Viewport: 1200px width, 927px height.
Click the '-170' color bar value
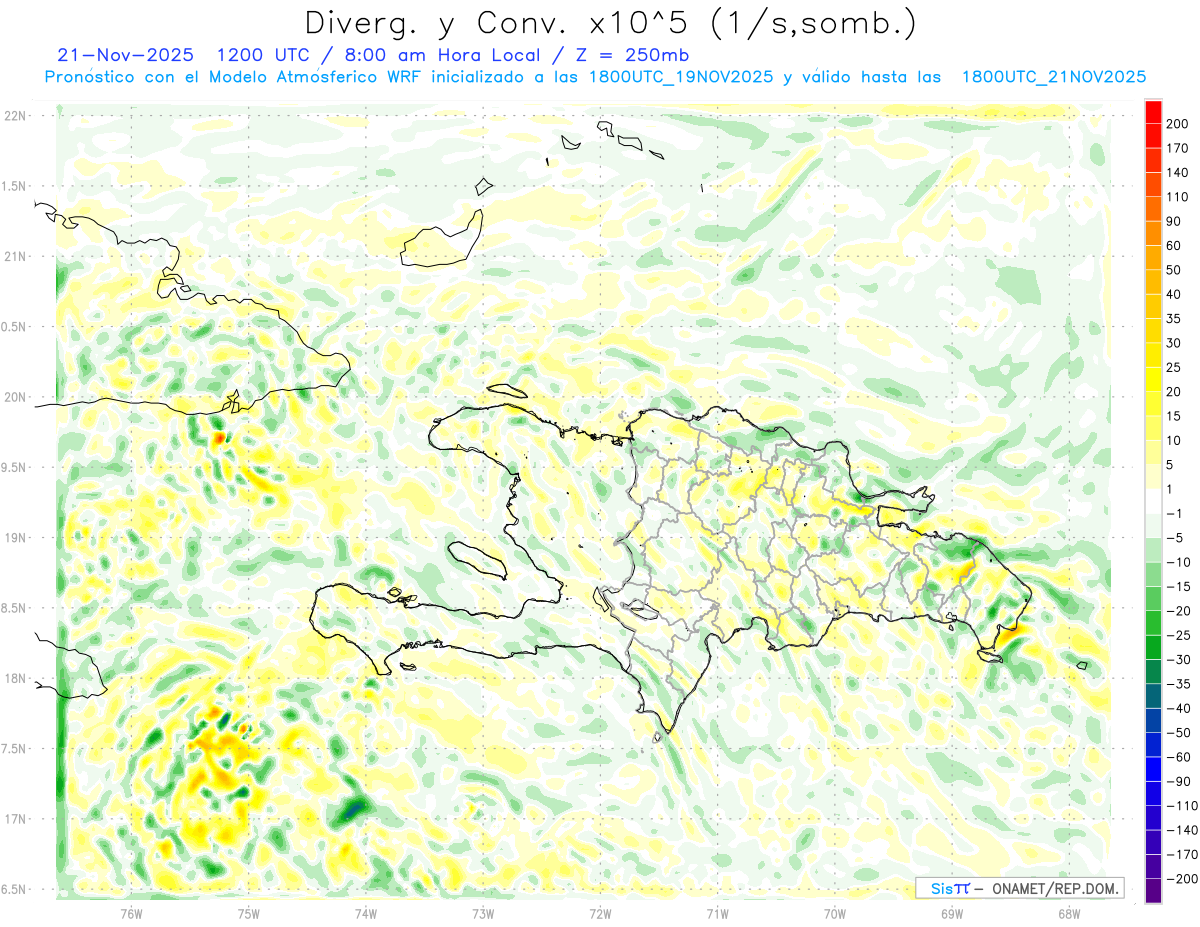click(1182, 855)
